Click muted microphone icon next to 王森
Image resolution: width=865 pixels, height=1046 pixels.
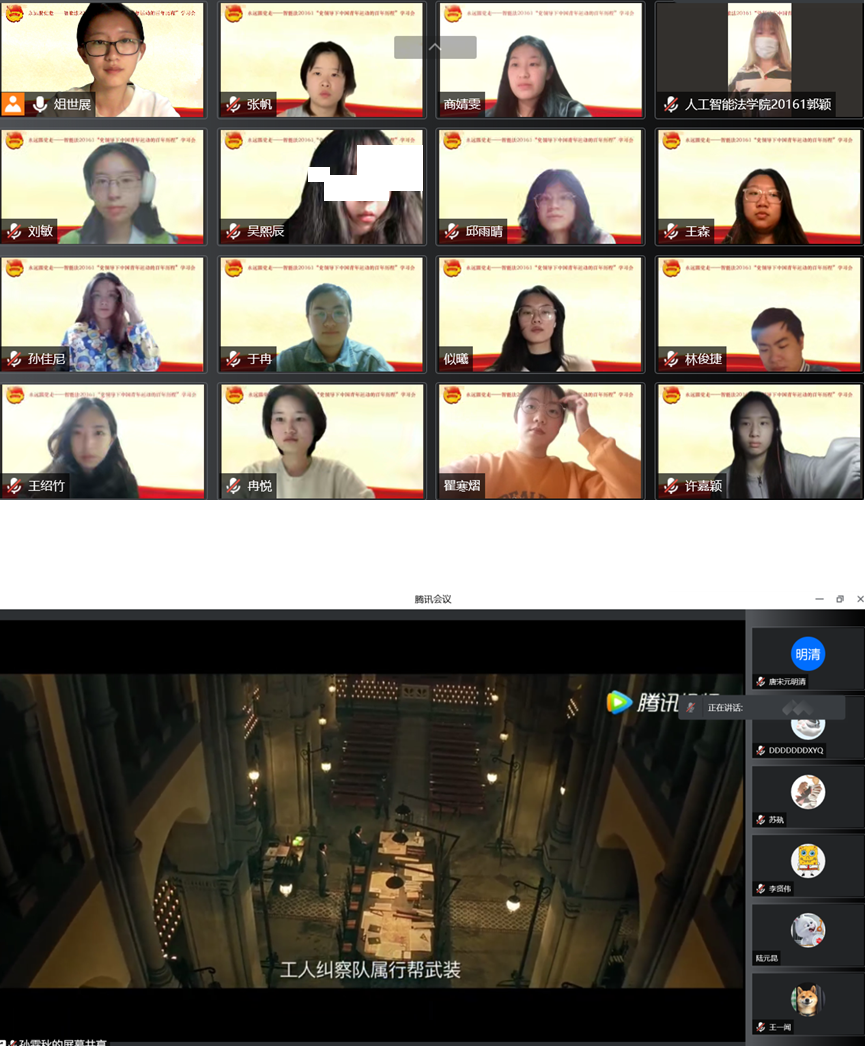pos(671,232)
